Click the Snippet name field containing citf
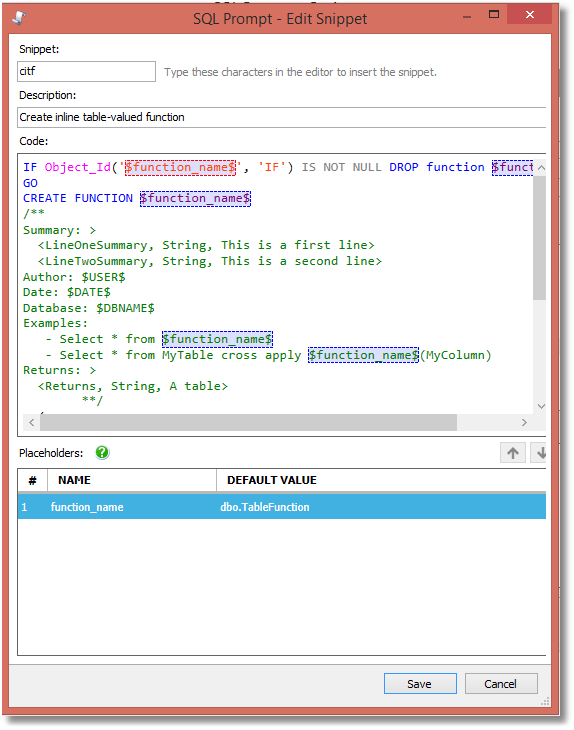 coord(87,71)
